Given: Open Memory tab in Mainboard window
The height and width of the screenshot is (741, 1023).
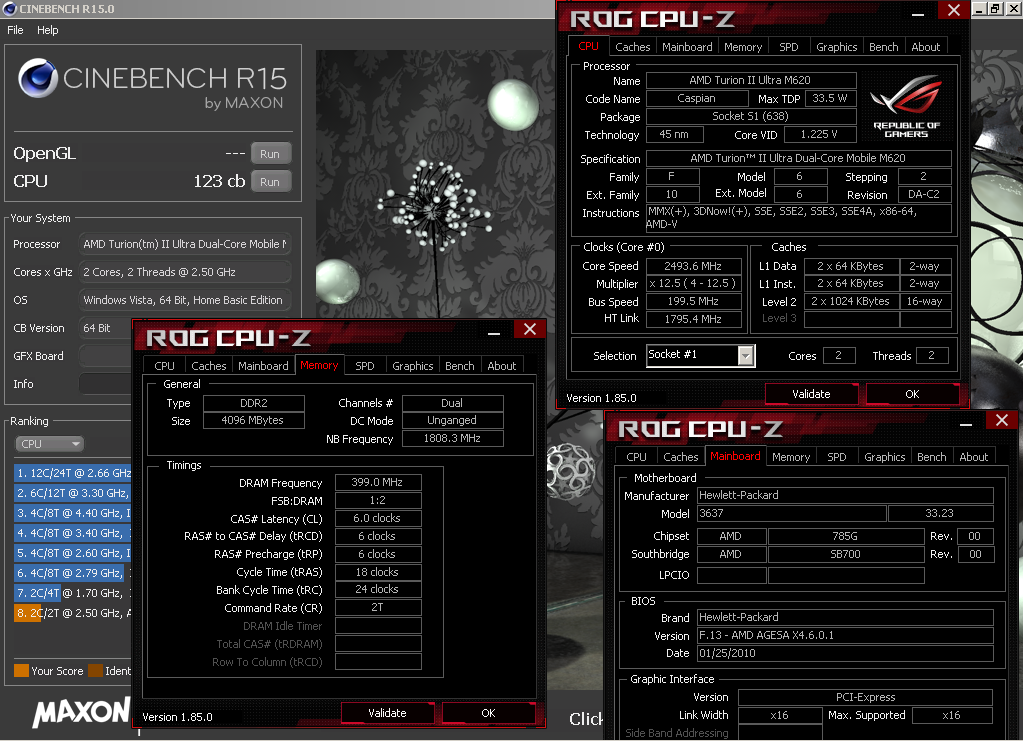Looking at the screenshot, I should (x=791, y=457).
